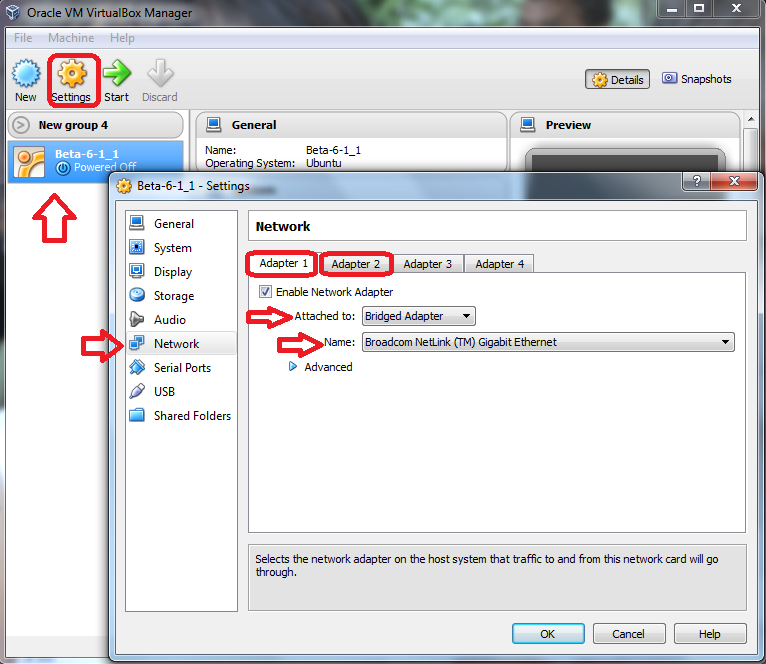Open the adapter Name dropdown
This screenshot has width=766, height=664.
548,342
